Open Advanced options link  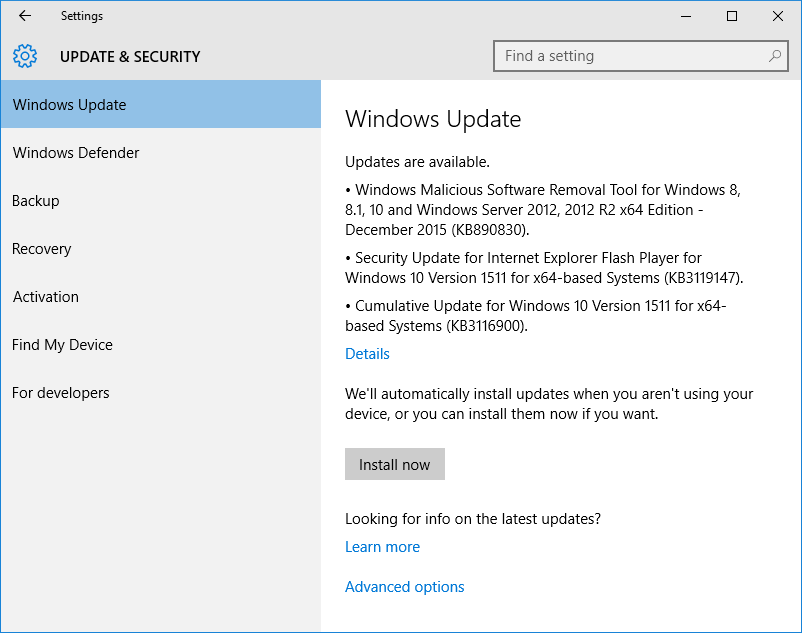click(405, 586)
